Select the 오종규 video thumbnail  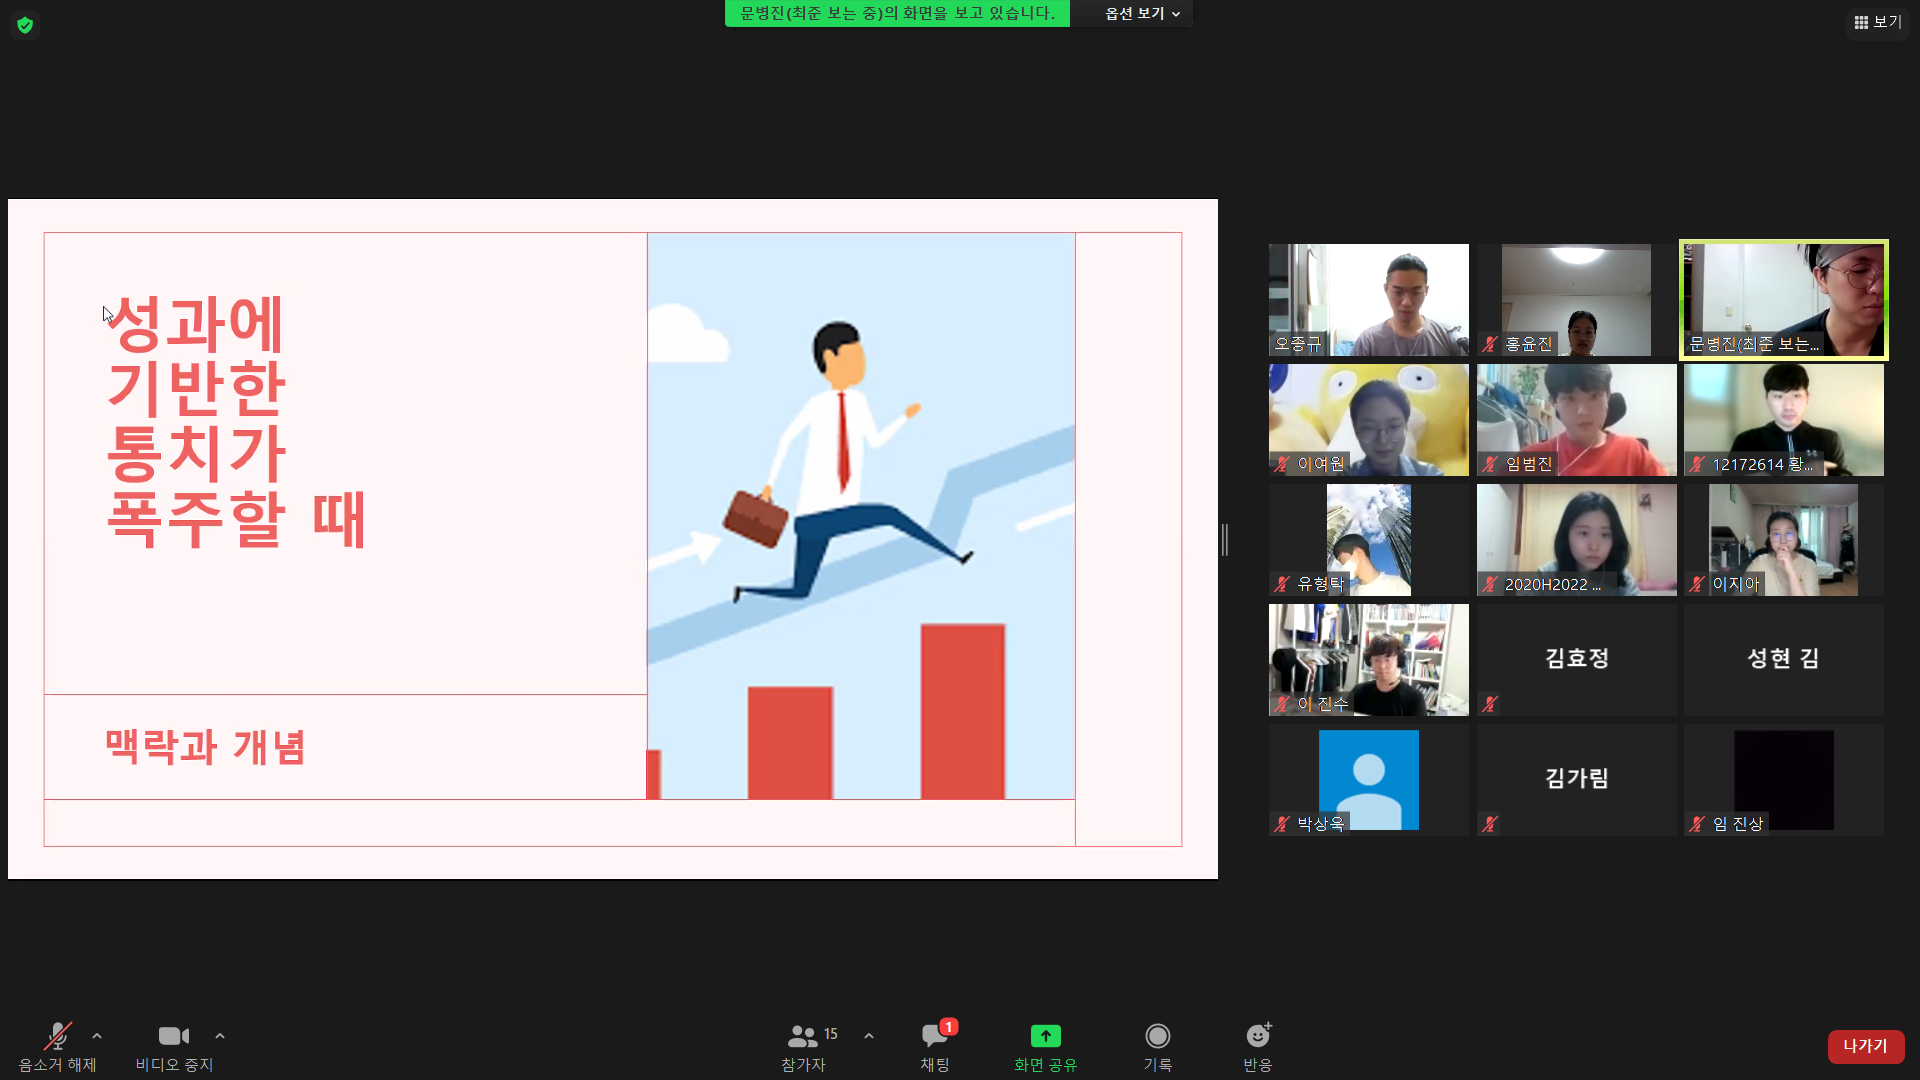pyautogui.click(x=1368, y=300)
